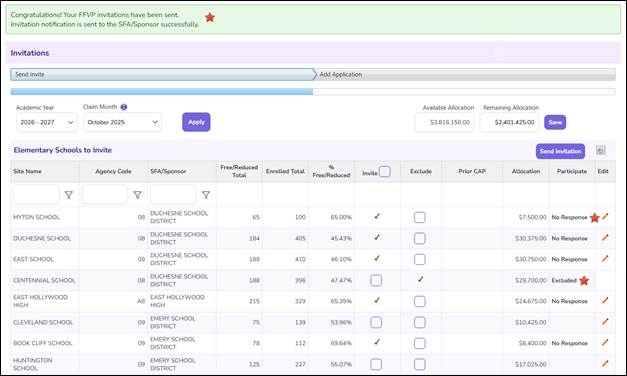Click invite checkmark for Myton School
Viewport: 627px width, 376px height.
click(377, 216)
